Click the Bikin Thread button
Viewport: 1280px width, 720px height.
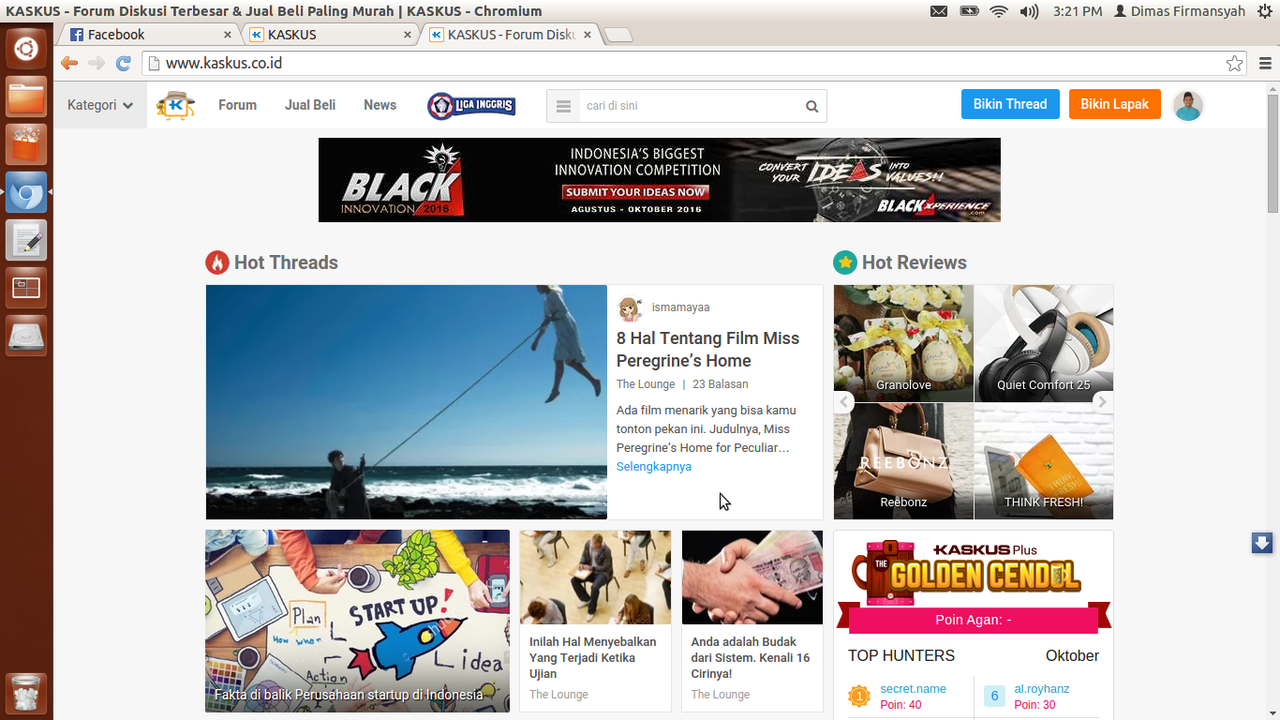(1010, 104)
